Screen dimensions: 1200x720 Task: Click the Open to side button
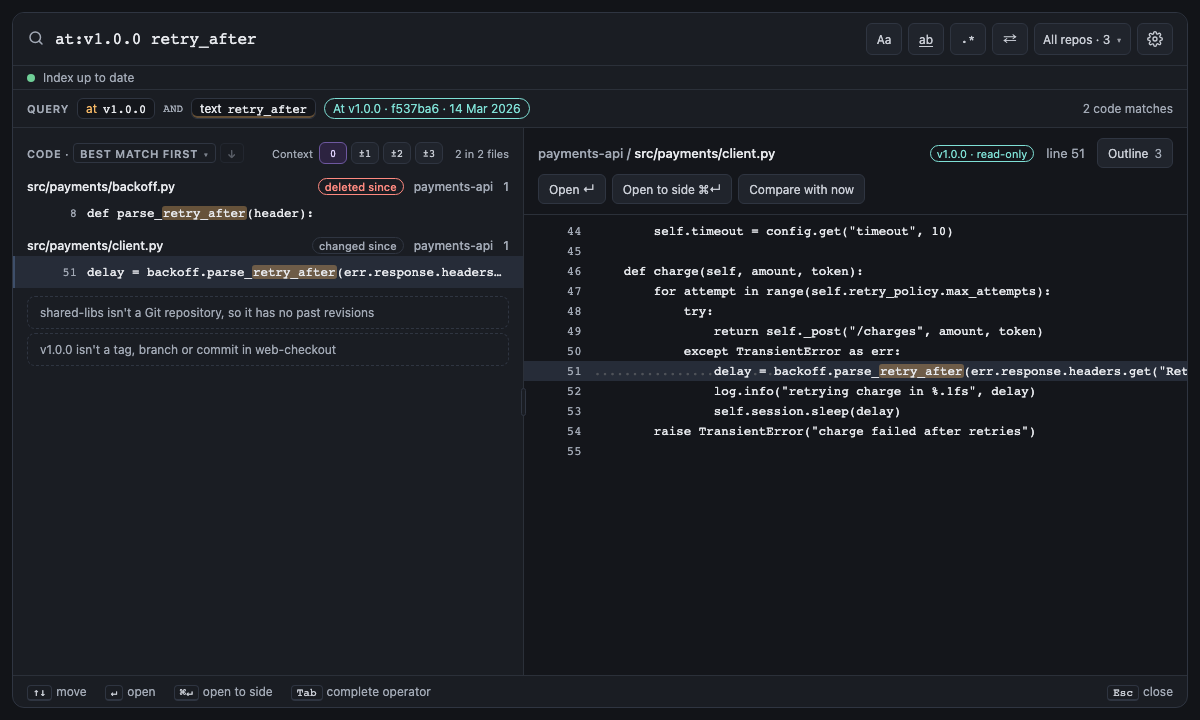click(x=672, y=189)
